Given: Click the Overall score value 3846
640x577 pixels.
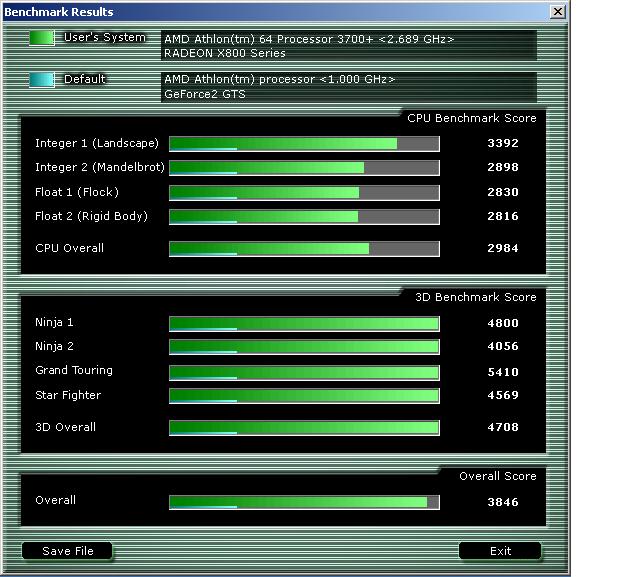Looking at the screenshot, I should [x=503, y=502].
